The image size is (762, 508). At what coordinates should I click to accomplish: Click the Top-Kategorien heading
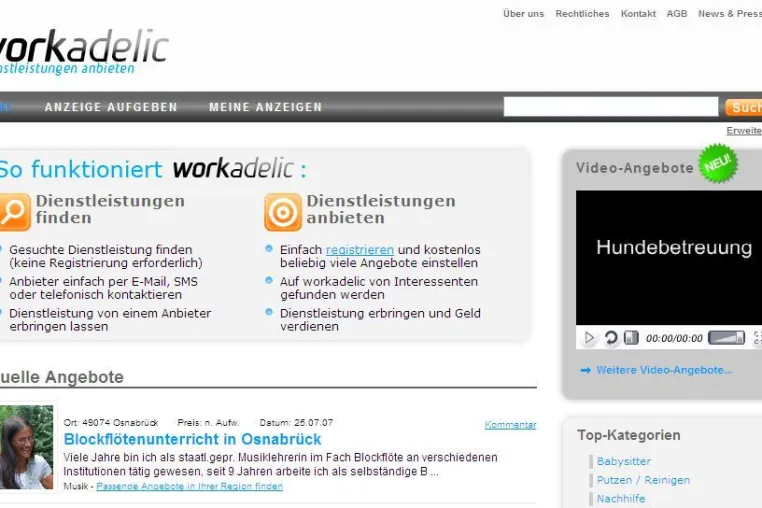(629, 435)
